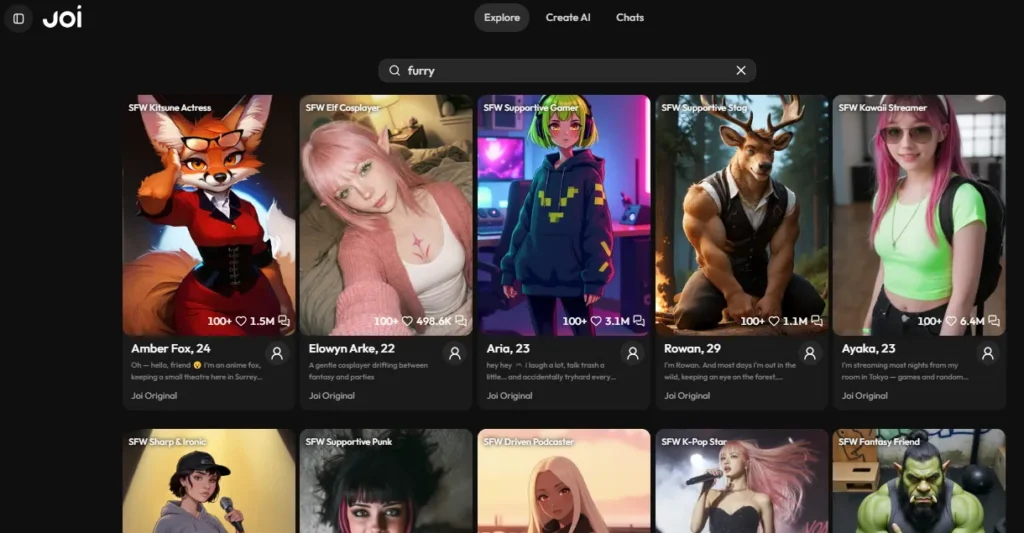Screen dimensions: 1024x533
Task: Clear the search with the X icon
Action: (x=741, y=71)
